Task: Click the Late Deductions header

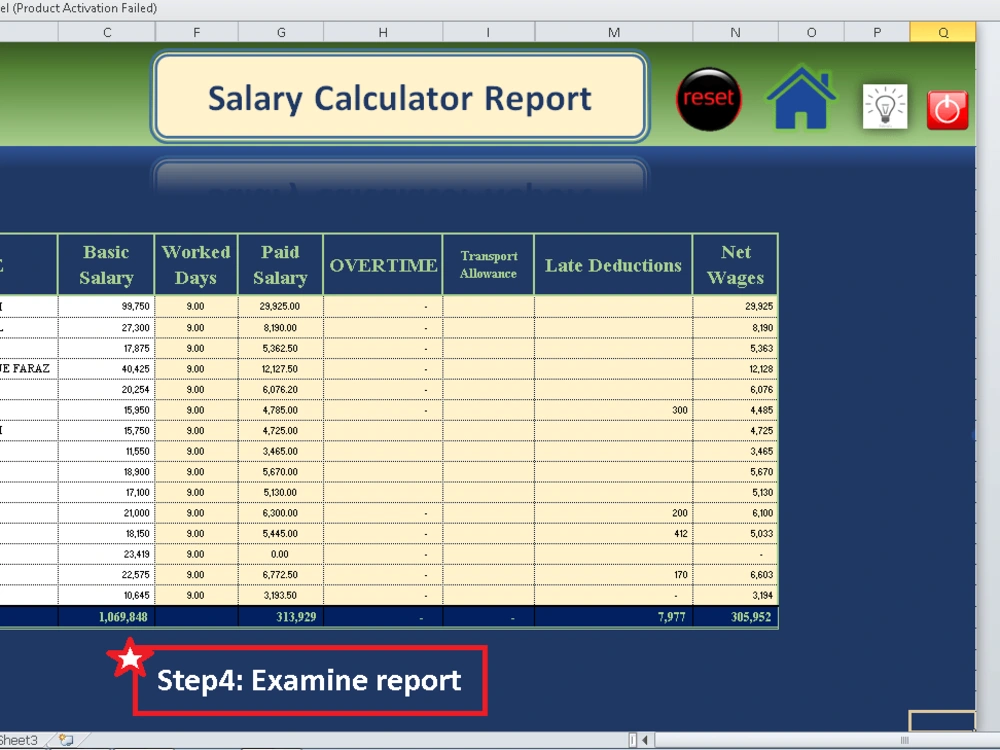Action: click(612, 264)
